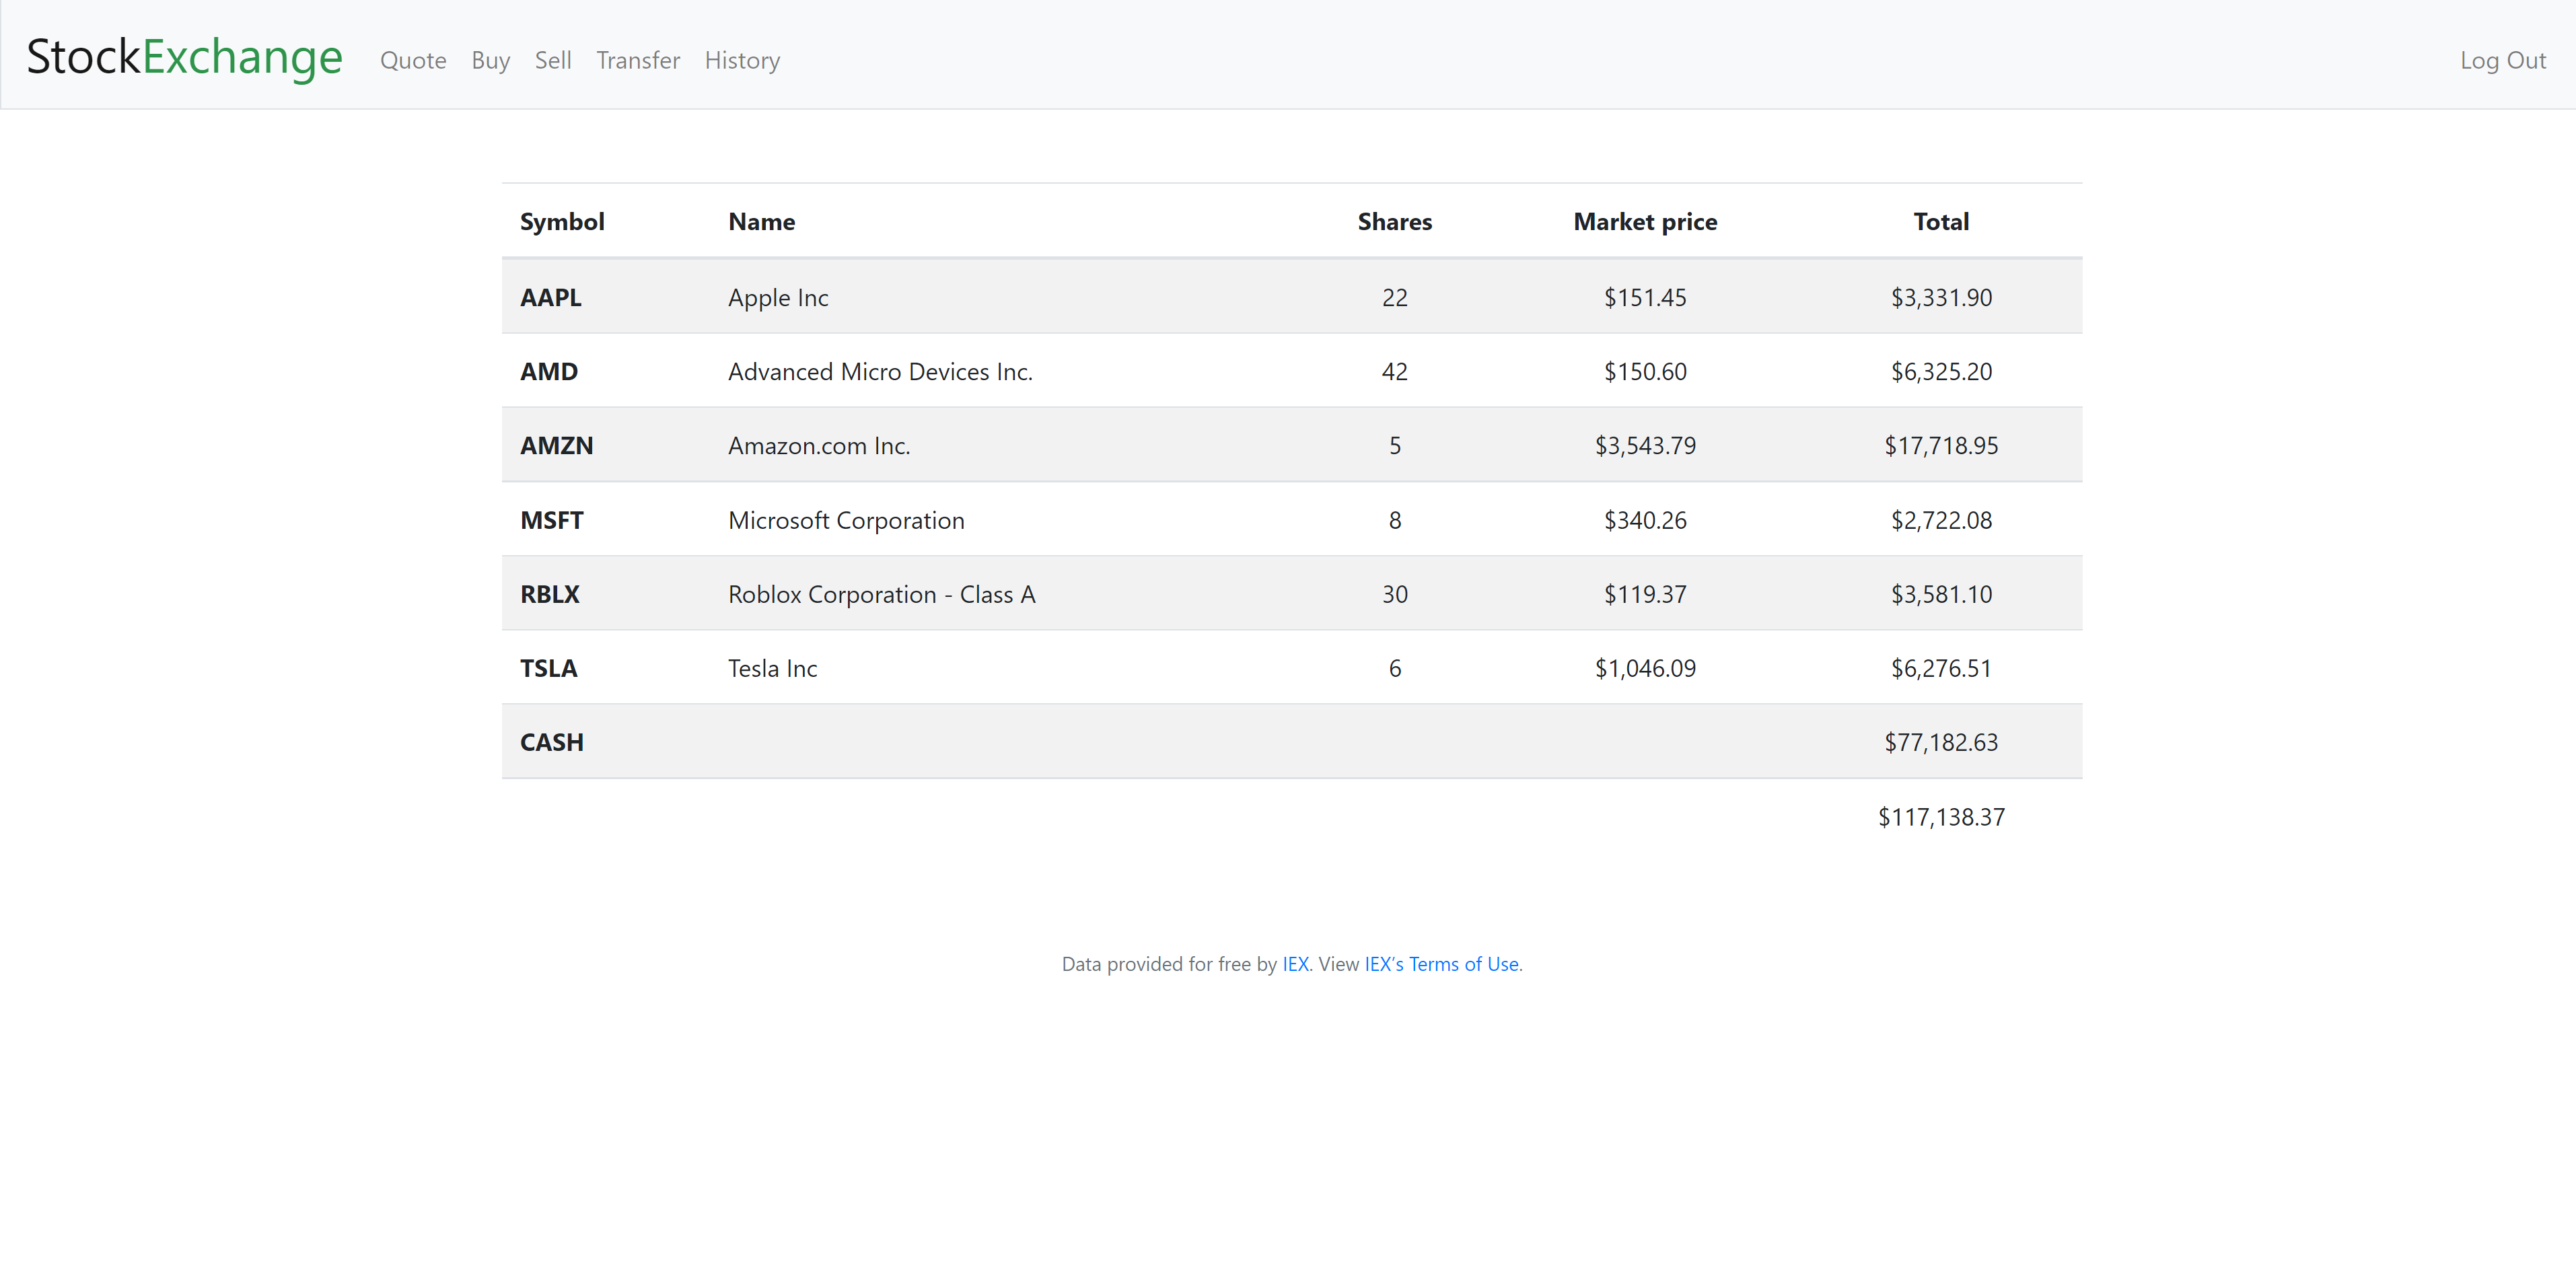Click the $17,718.95 total value
Viewport: 2576px width, 1267px height.
tap(1941, 446)
